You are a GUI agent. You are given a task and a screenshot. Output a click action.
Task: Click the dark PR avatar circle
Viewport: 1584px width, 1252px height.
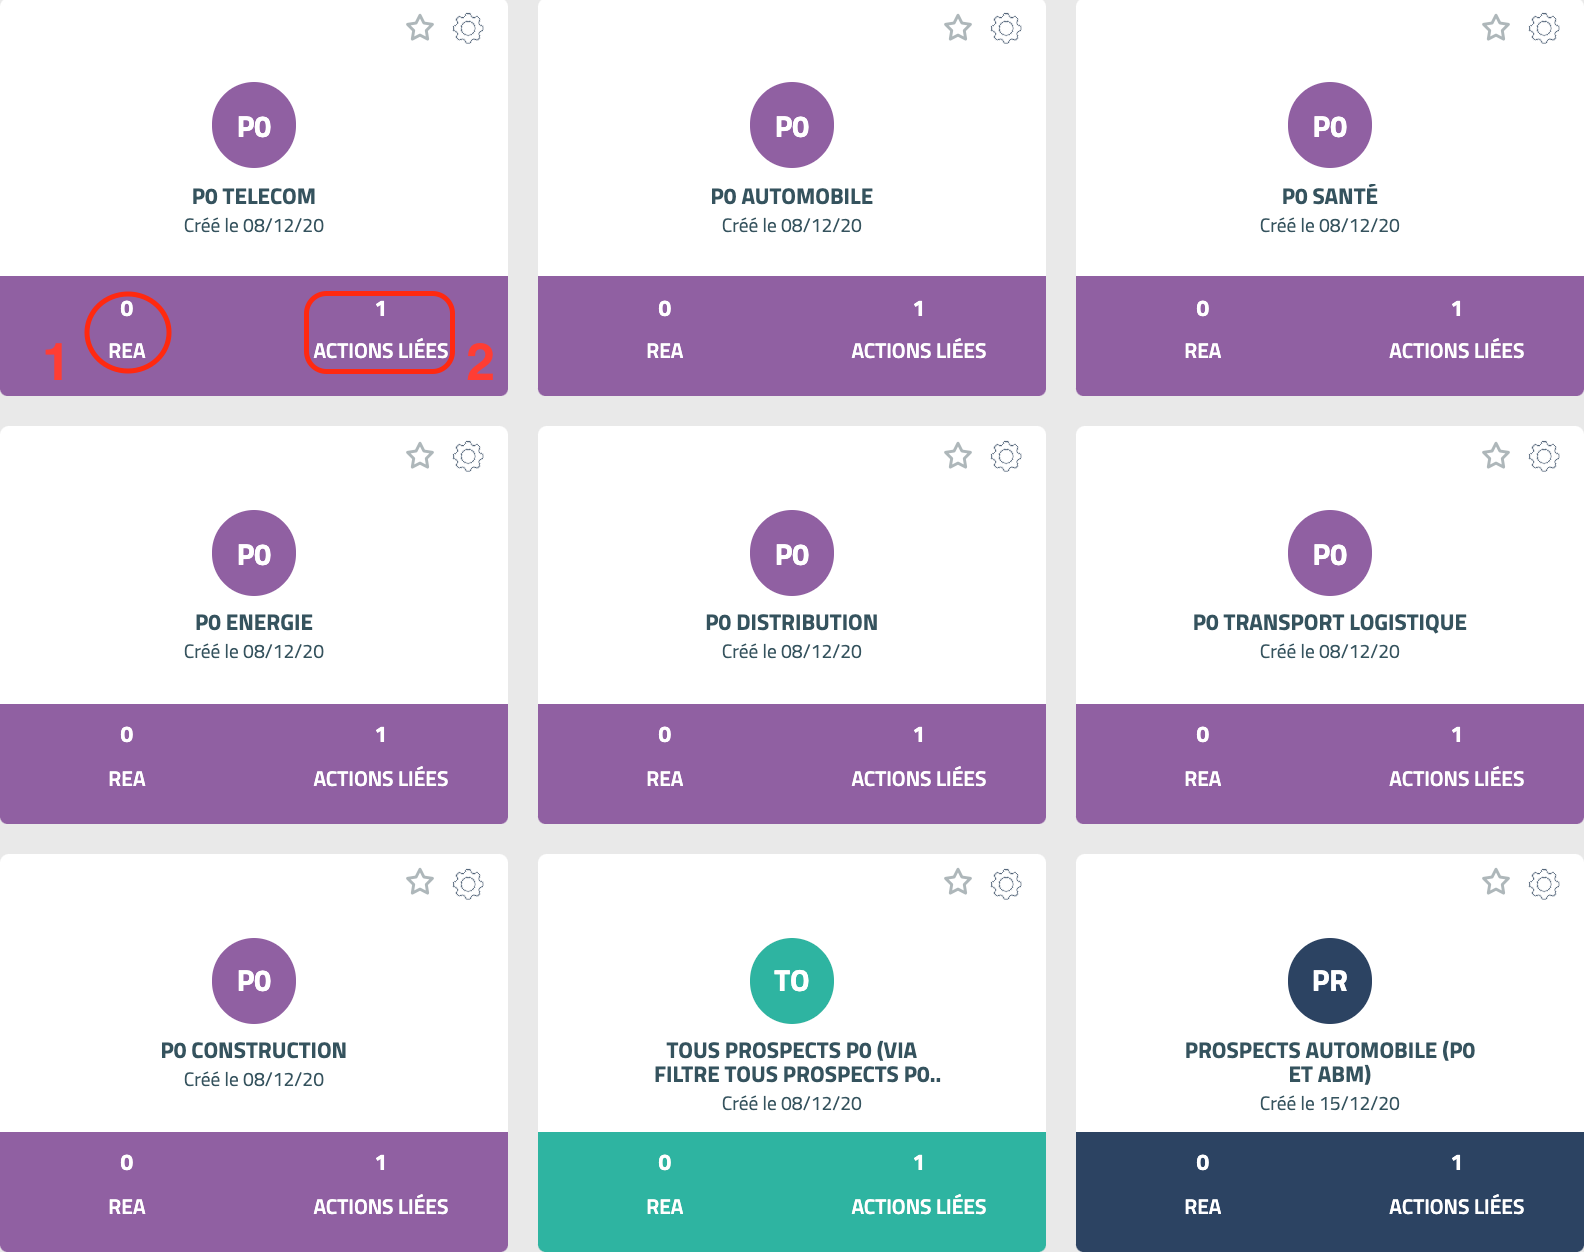pos(1330,981)
